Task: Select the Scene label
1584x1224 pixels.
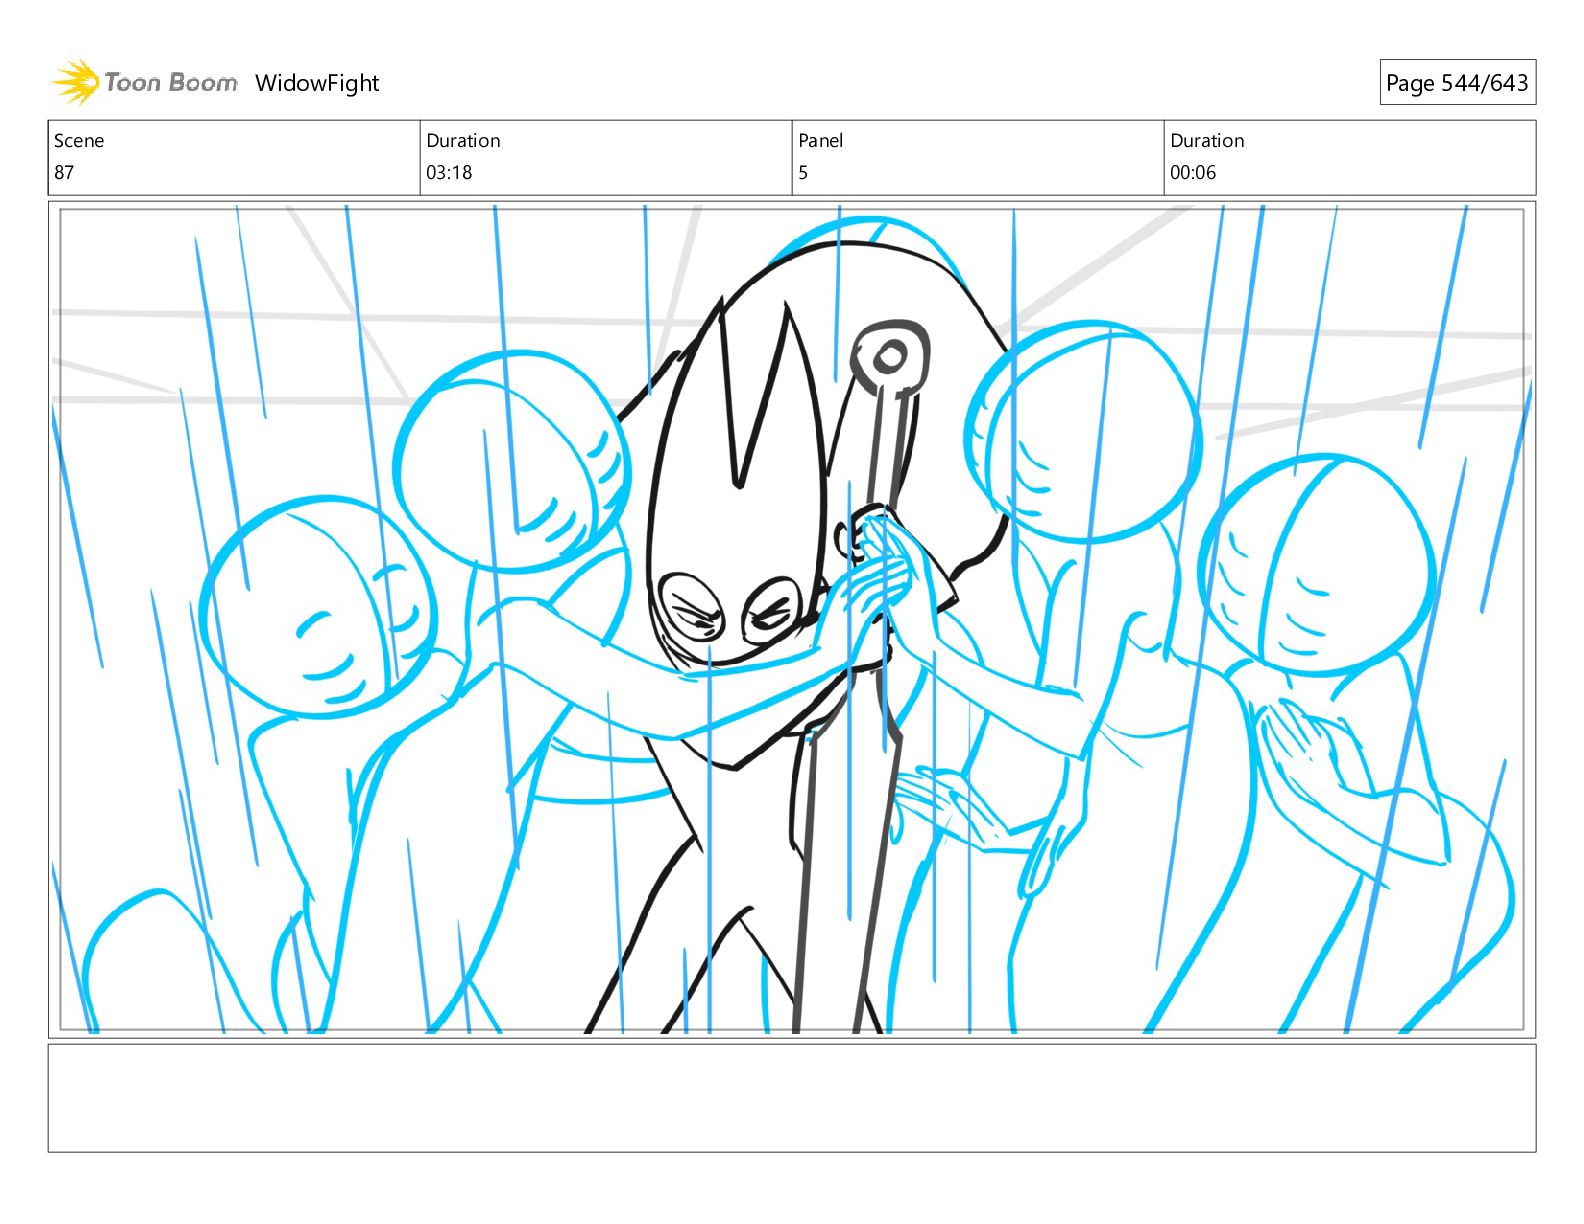Action: [x=79, y=141]
